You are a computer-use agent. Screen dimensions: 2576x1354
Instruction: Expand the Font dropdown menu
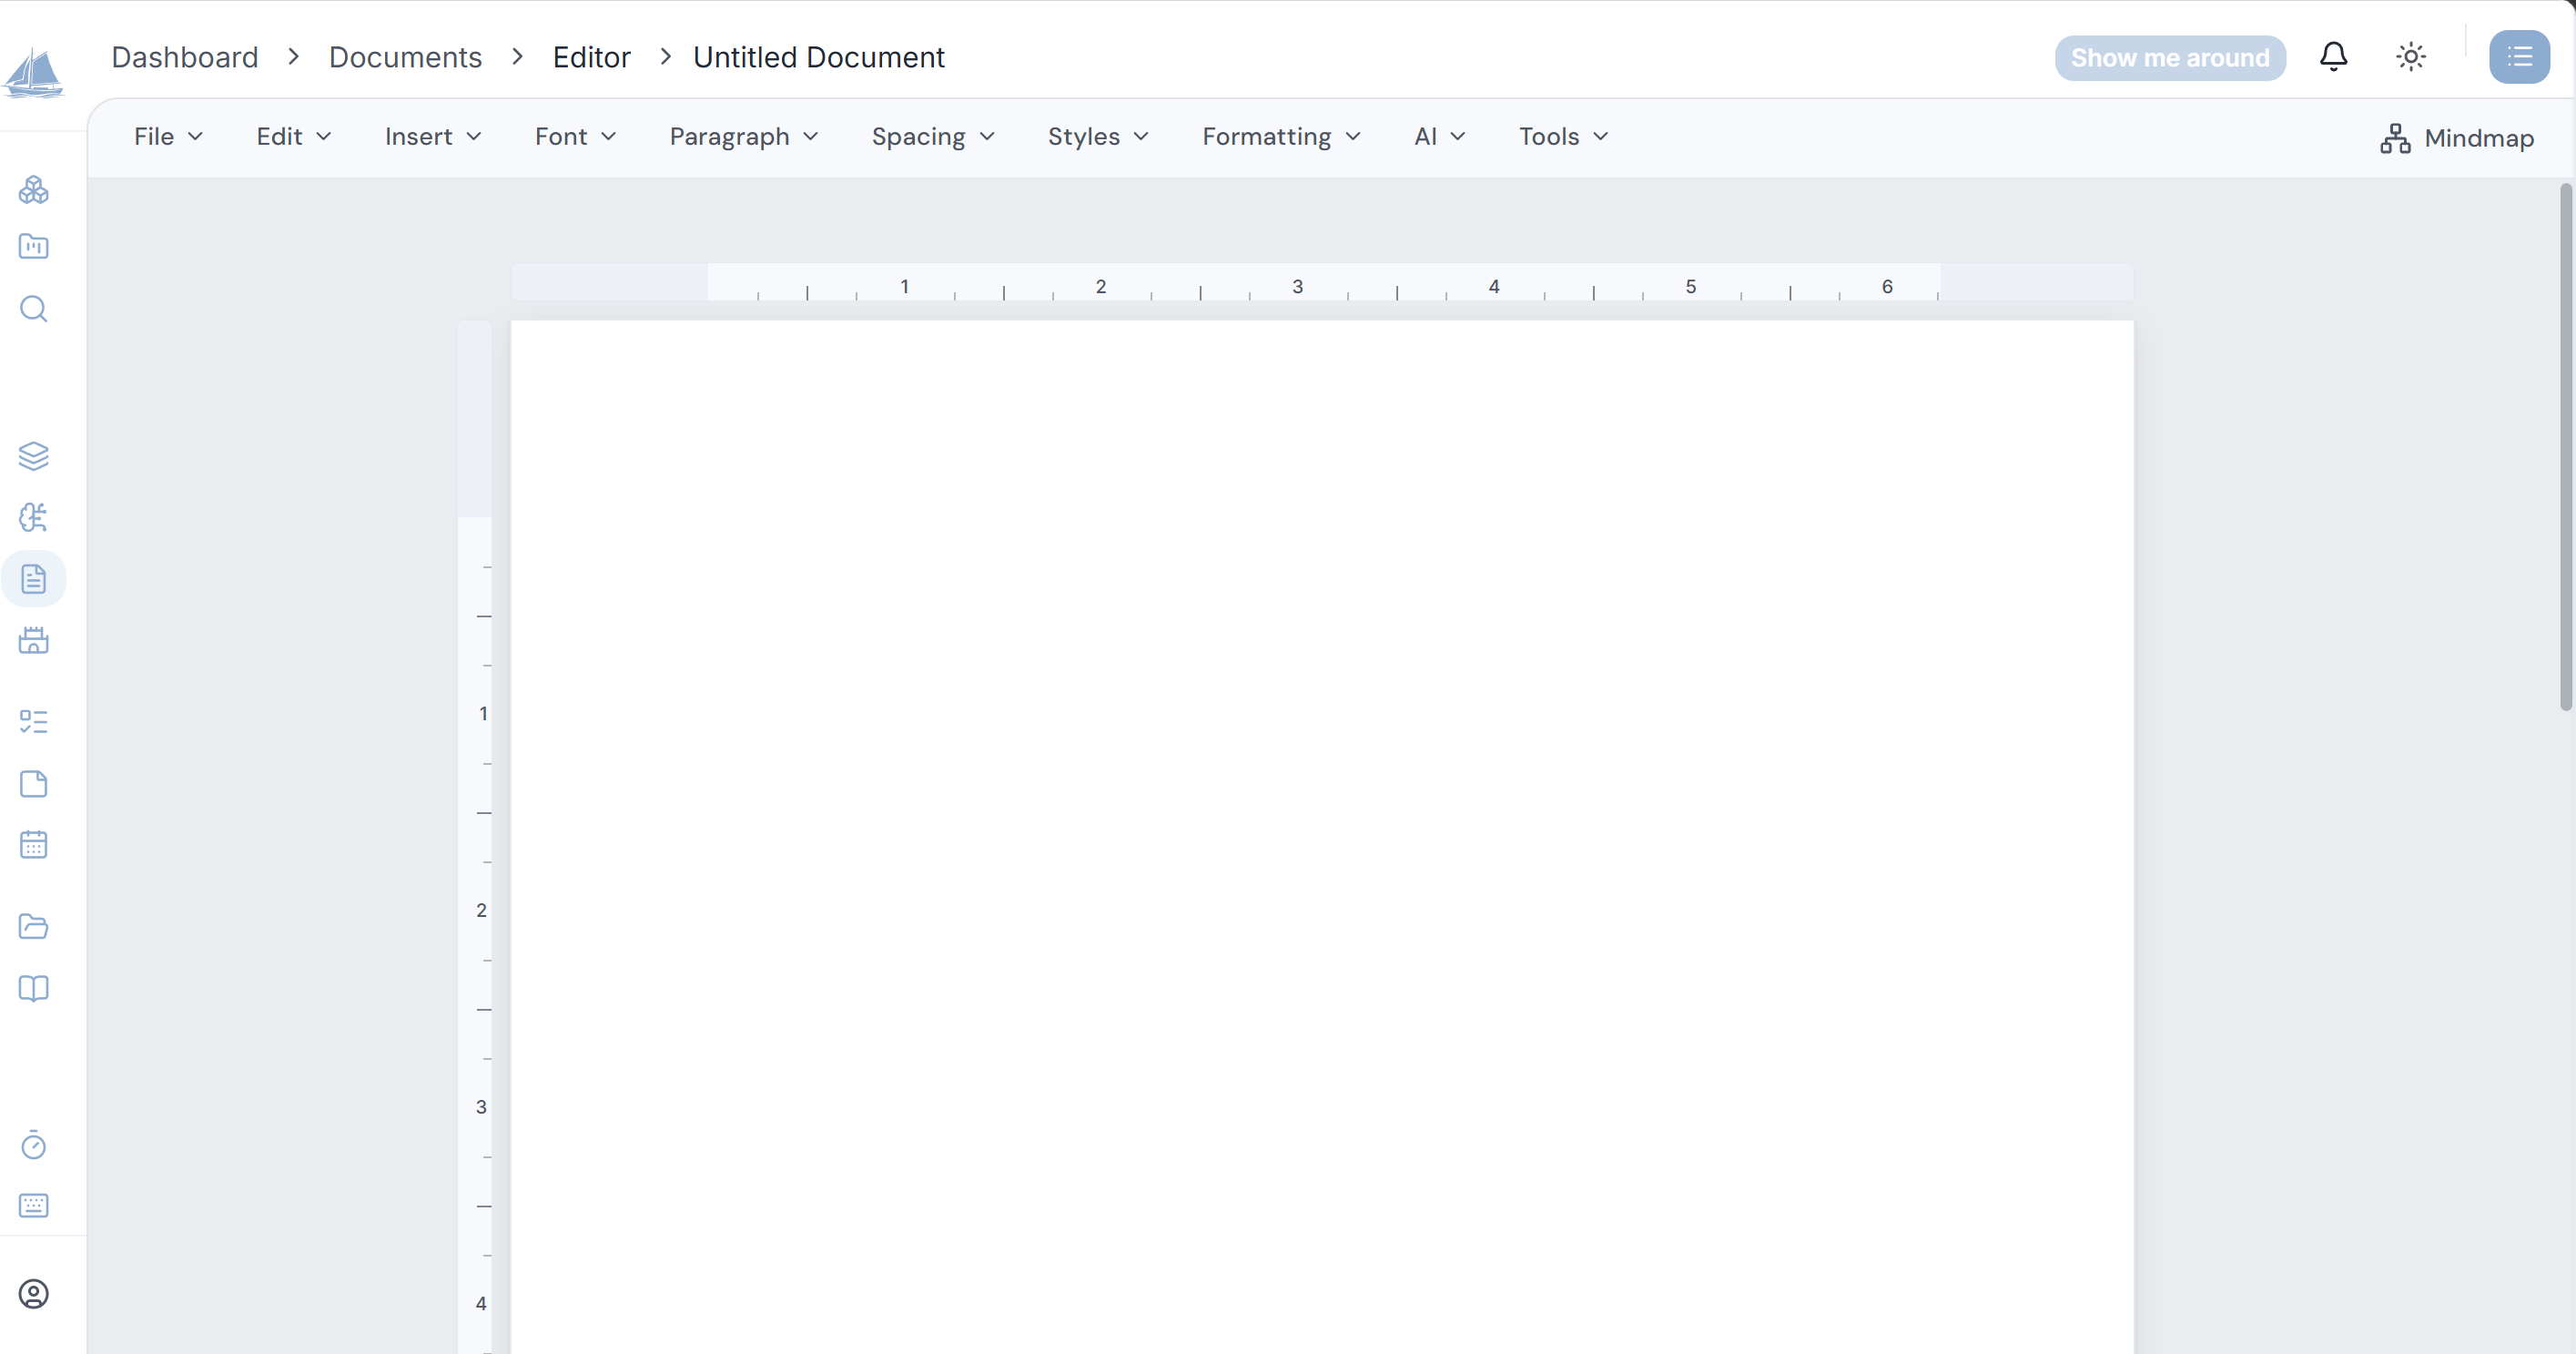point(575,137)
